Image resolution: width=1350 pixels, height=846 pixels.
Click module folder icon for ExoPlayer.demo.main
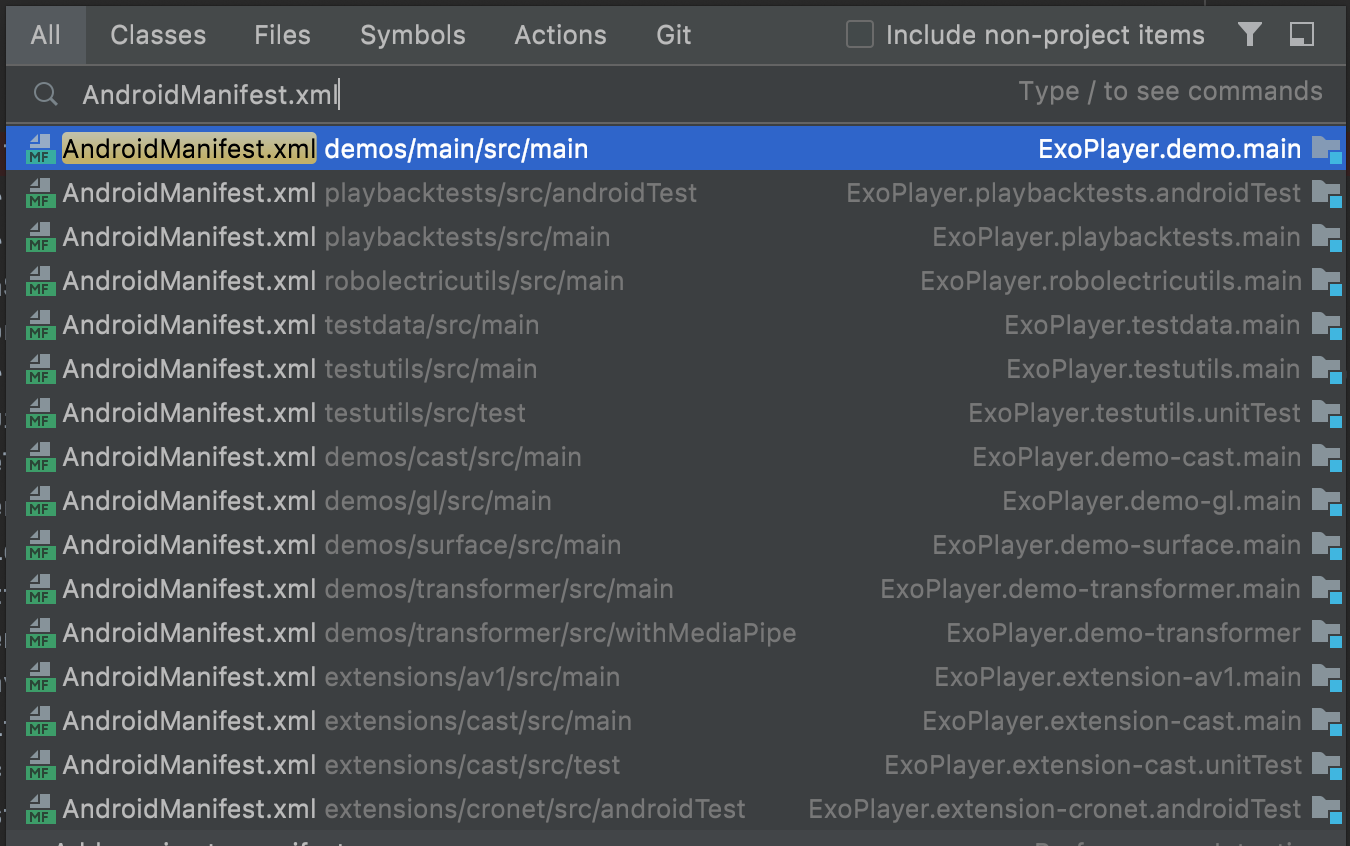click(x=1326, y=150)
